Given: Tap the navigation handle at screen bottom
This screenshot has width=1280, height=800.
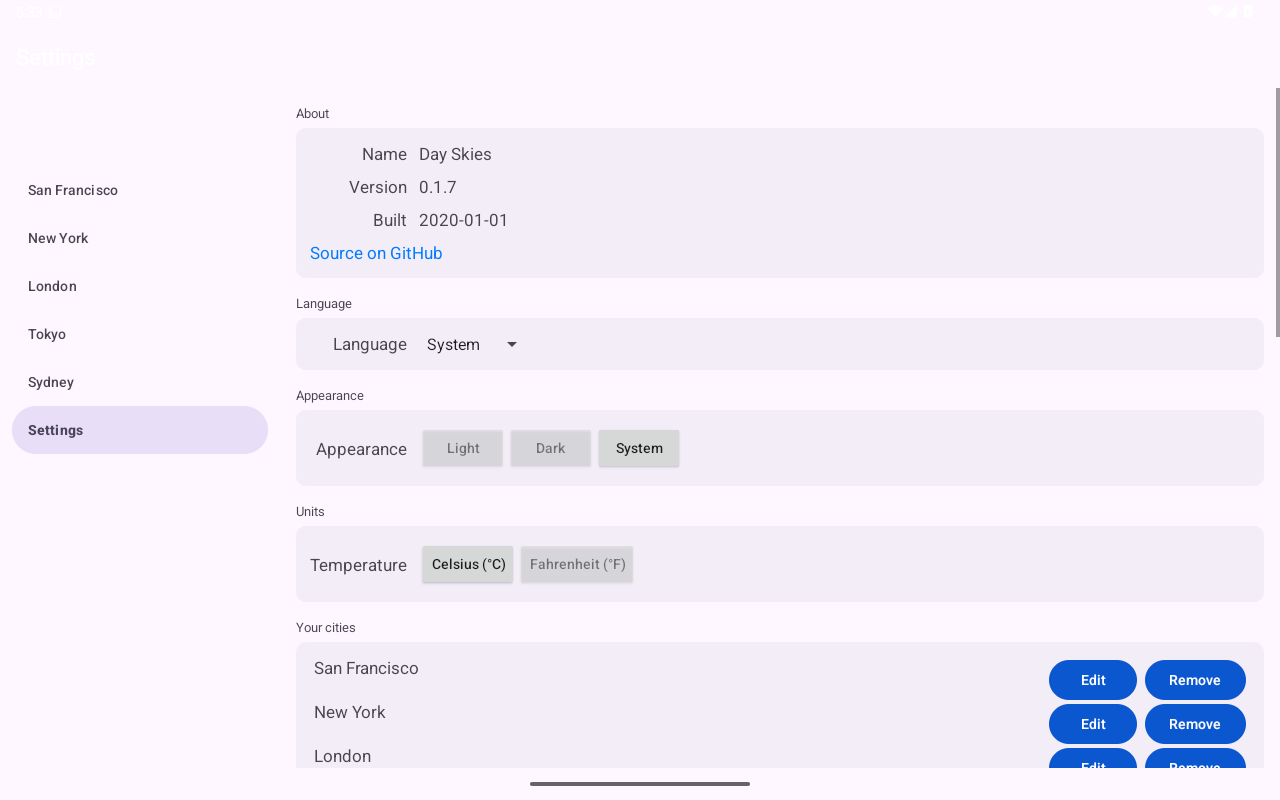Looking at the screenshot, I should click(x=640, y=784).
